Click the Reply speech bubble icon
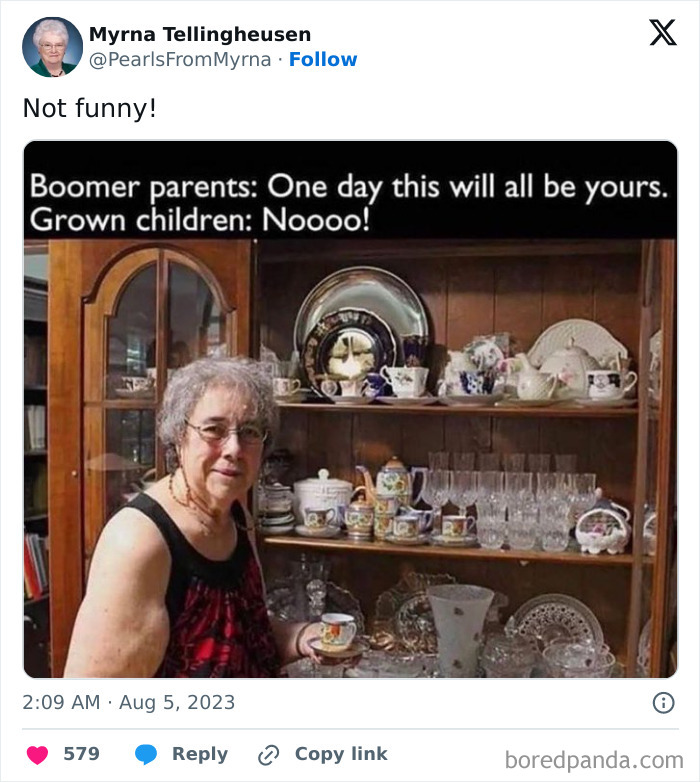This screenshot has height=782, width=700. pos(146,755)
